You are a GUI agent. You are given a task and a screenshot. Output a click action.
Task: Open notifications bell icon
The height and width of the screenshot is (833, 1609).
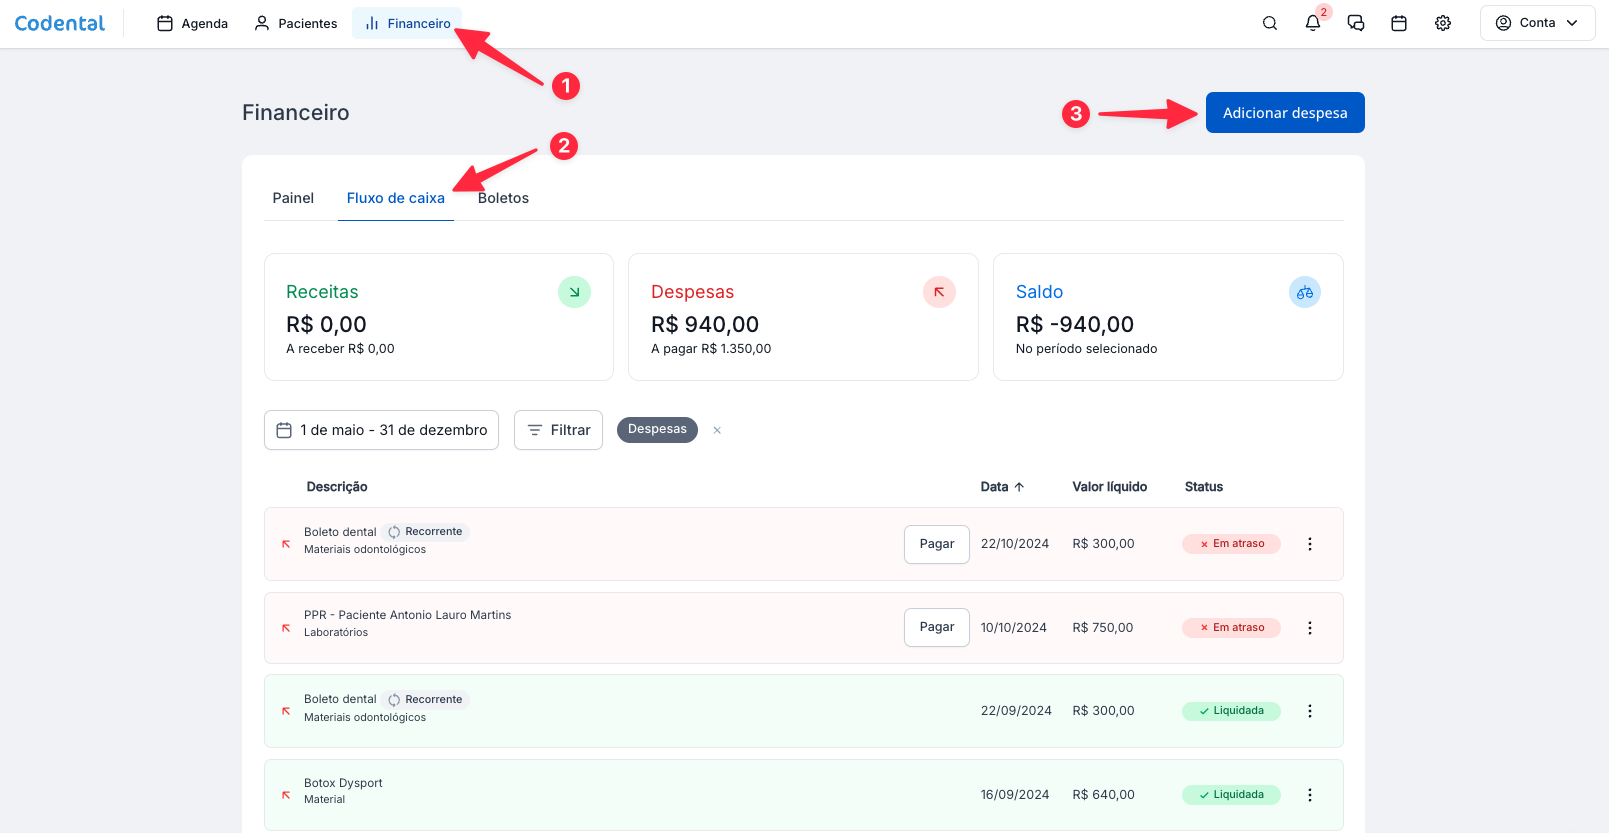pyautogui.click(x=1312, y=23)
